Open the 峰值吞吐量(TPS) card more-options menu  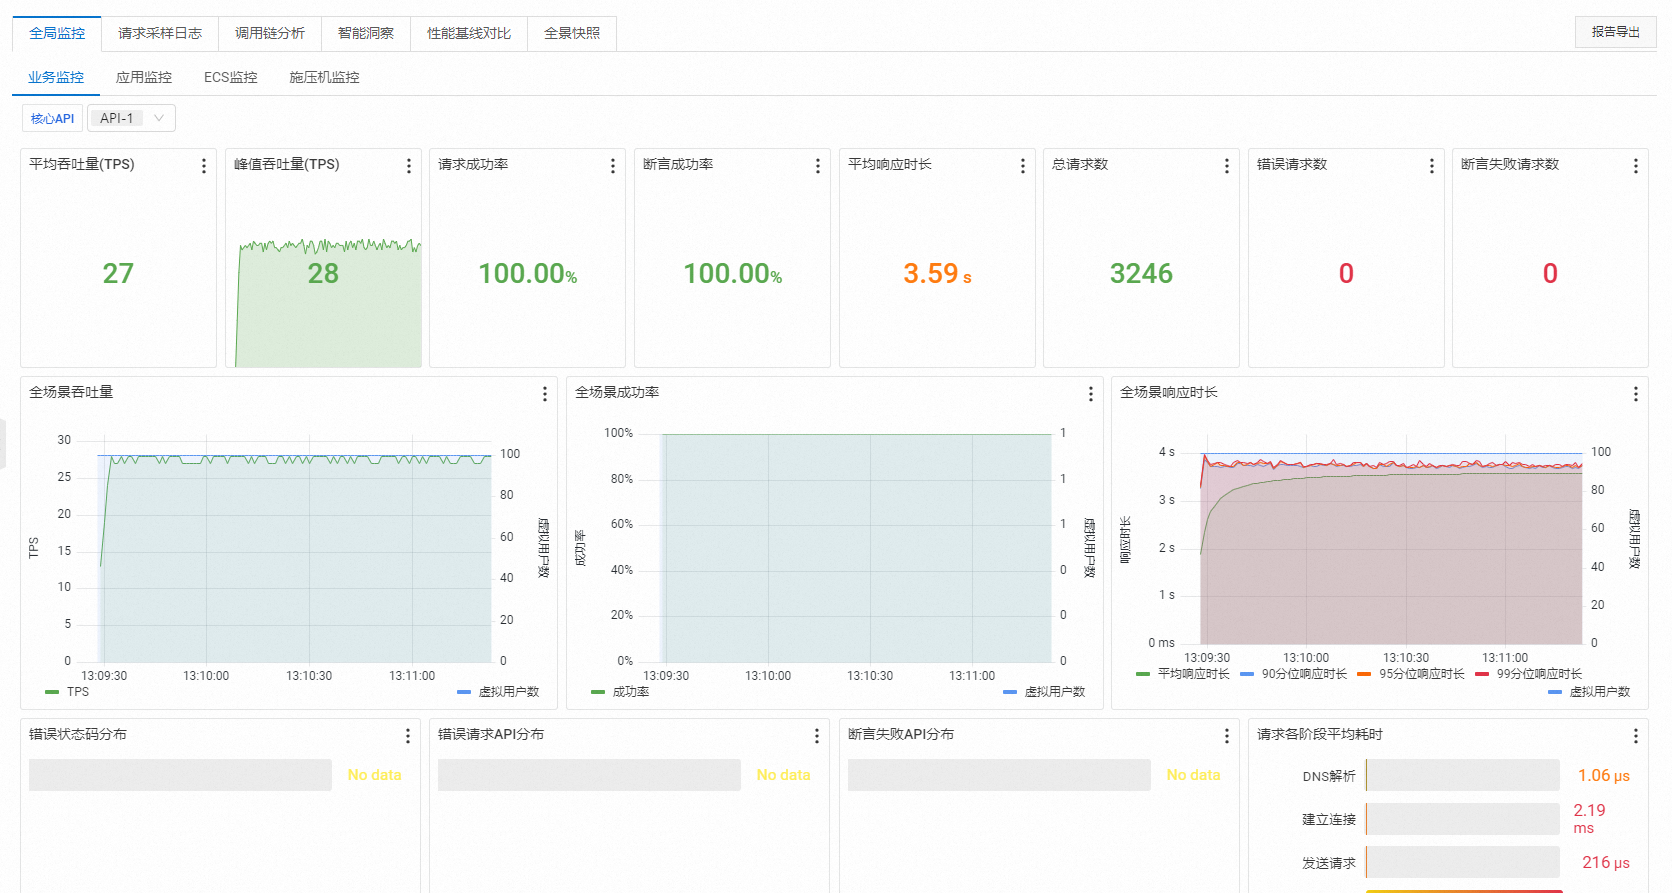point(409,166)
